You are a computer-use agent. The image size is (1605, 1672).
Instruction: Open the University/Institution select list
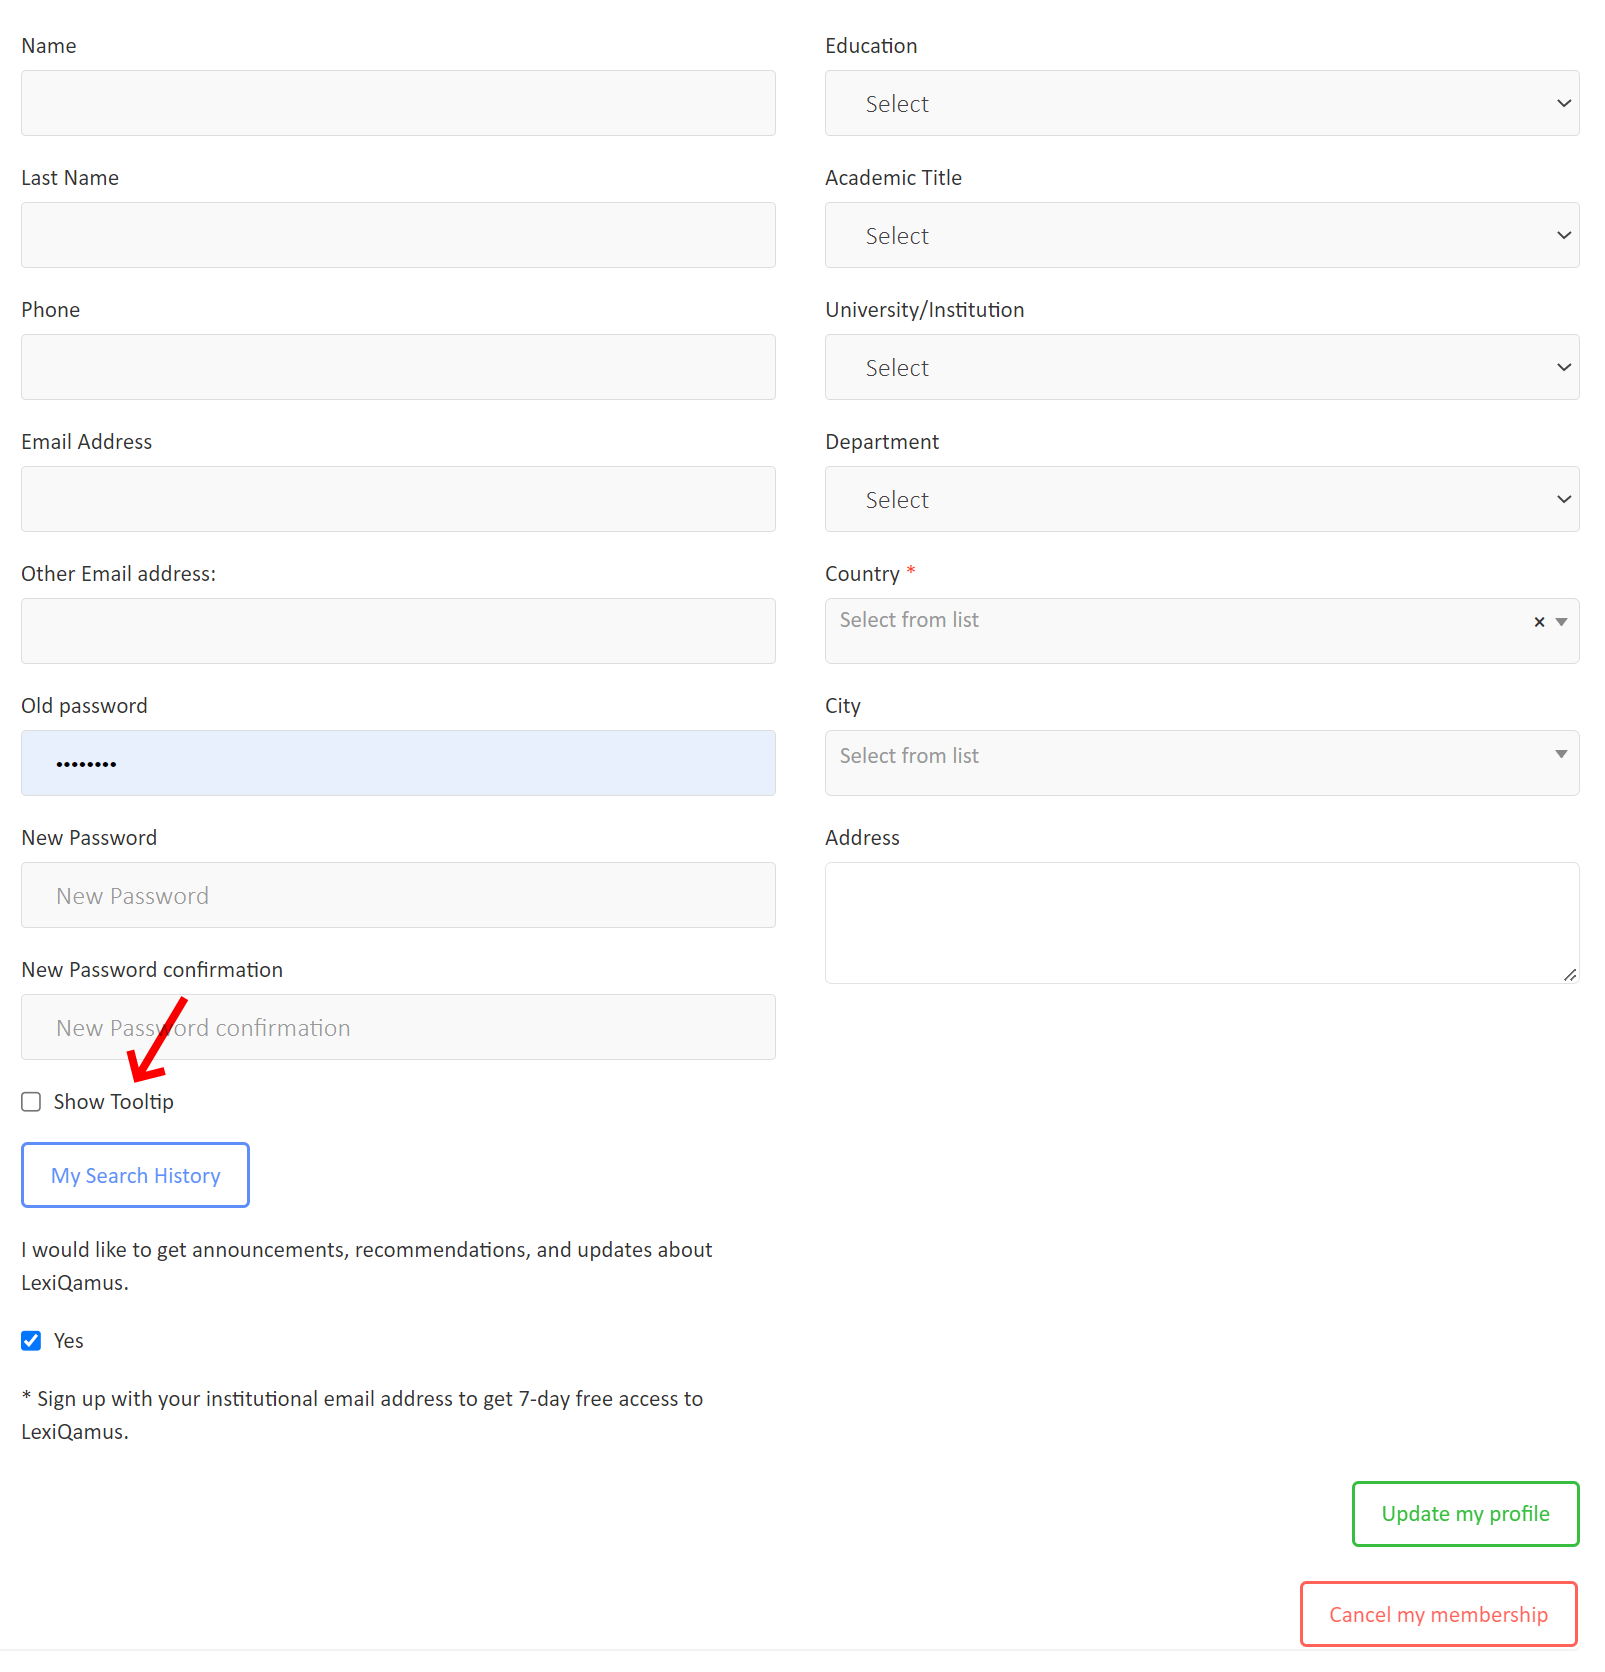(x=1201, y=367)
